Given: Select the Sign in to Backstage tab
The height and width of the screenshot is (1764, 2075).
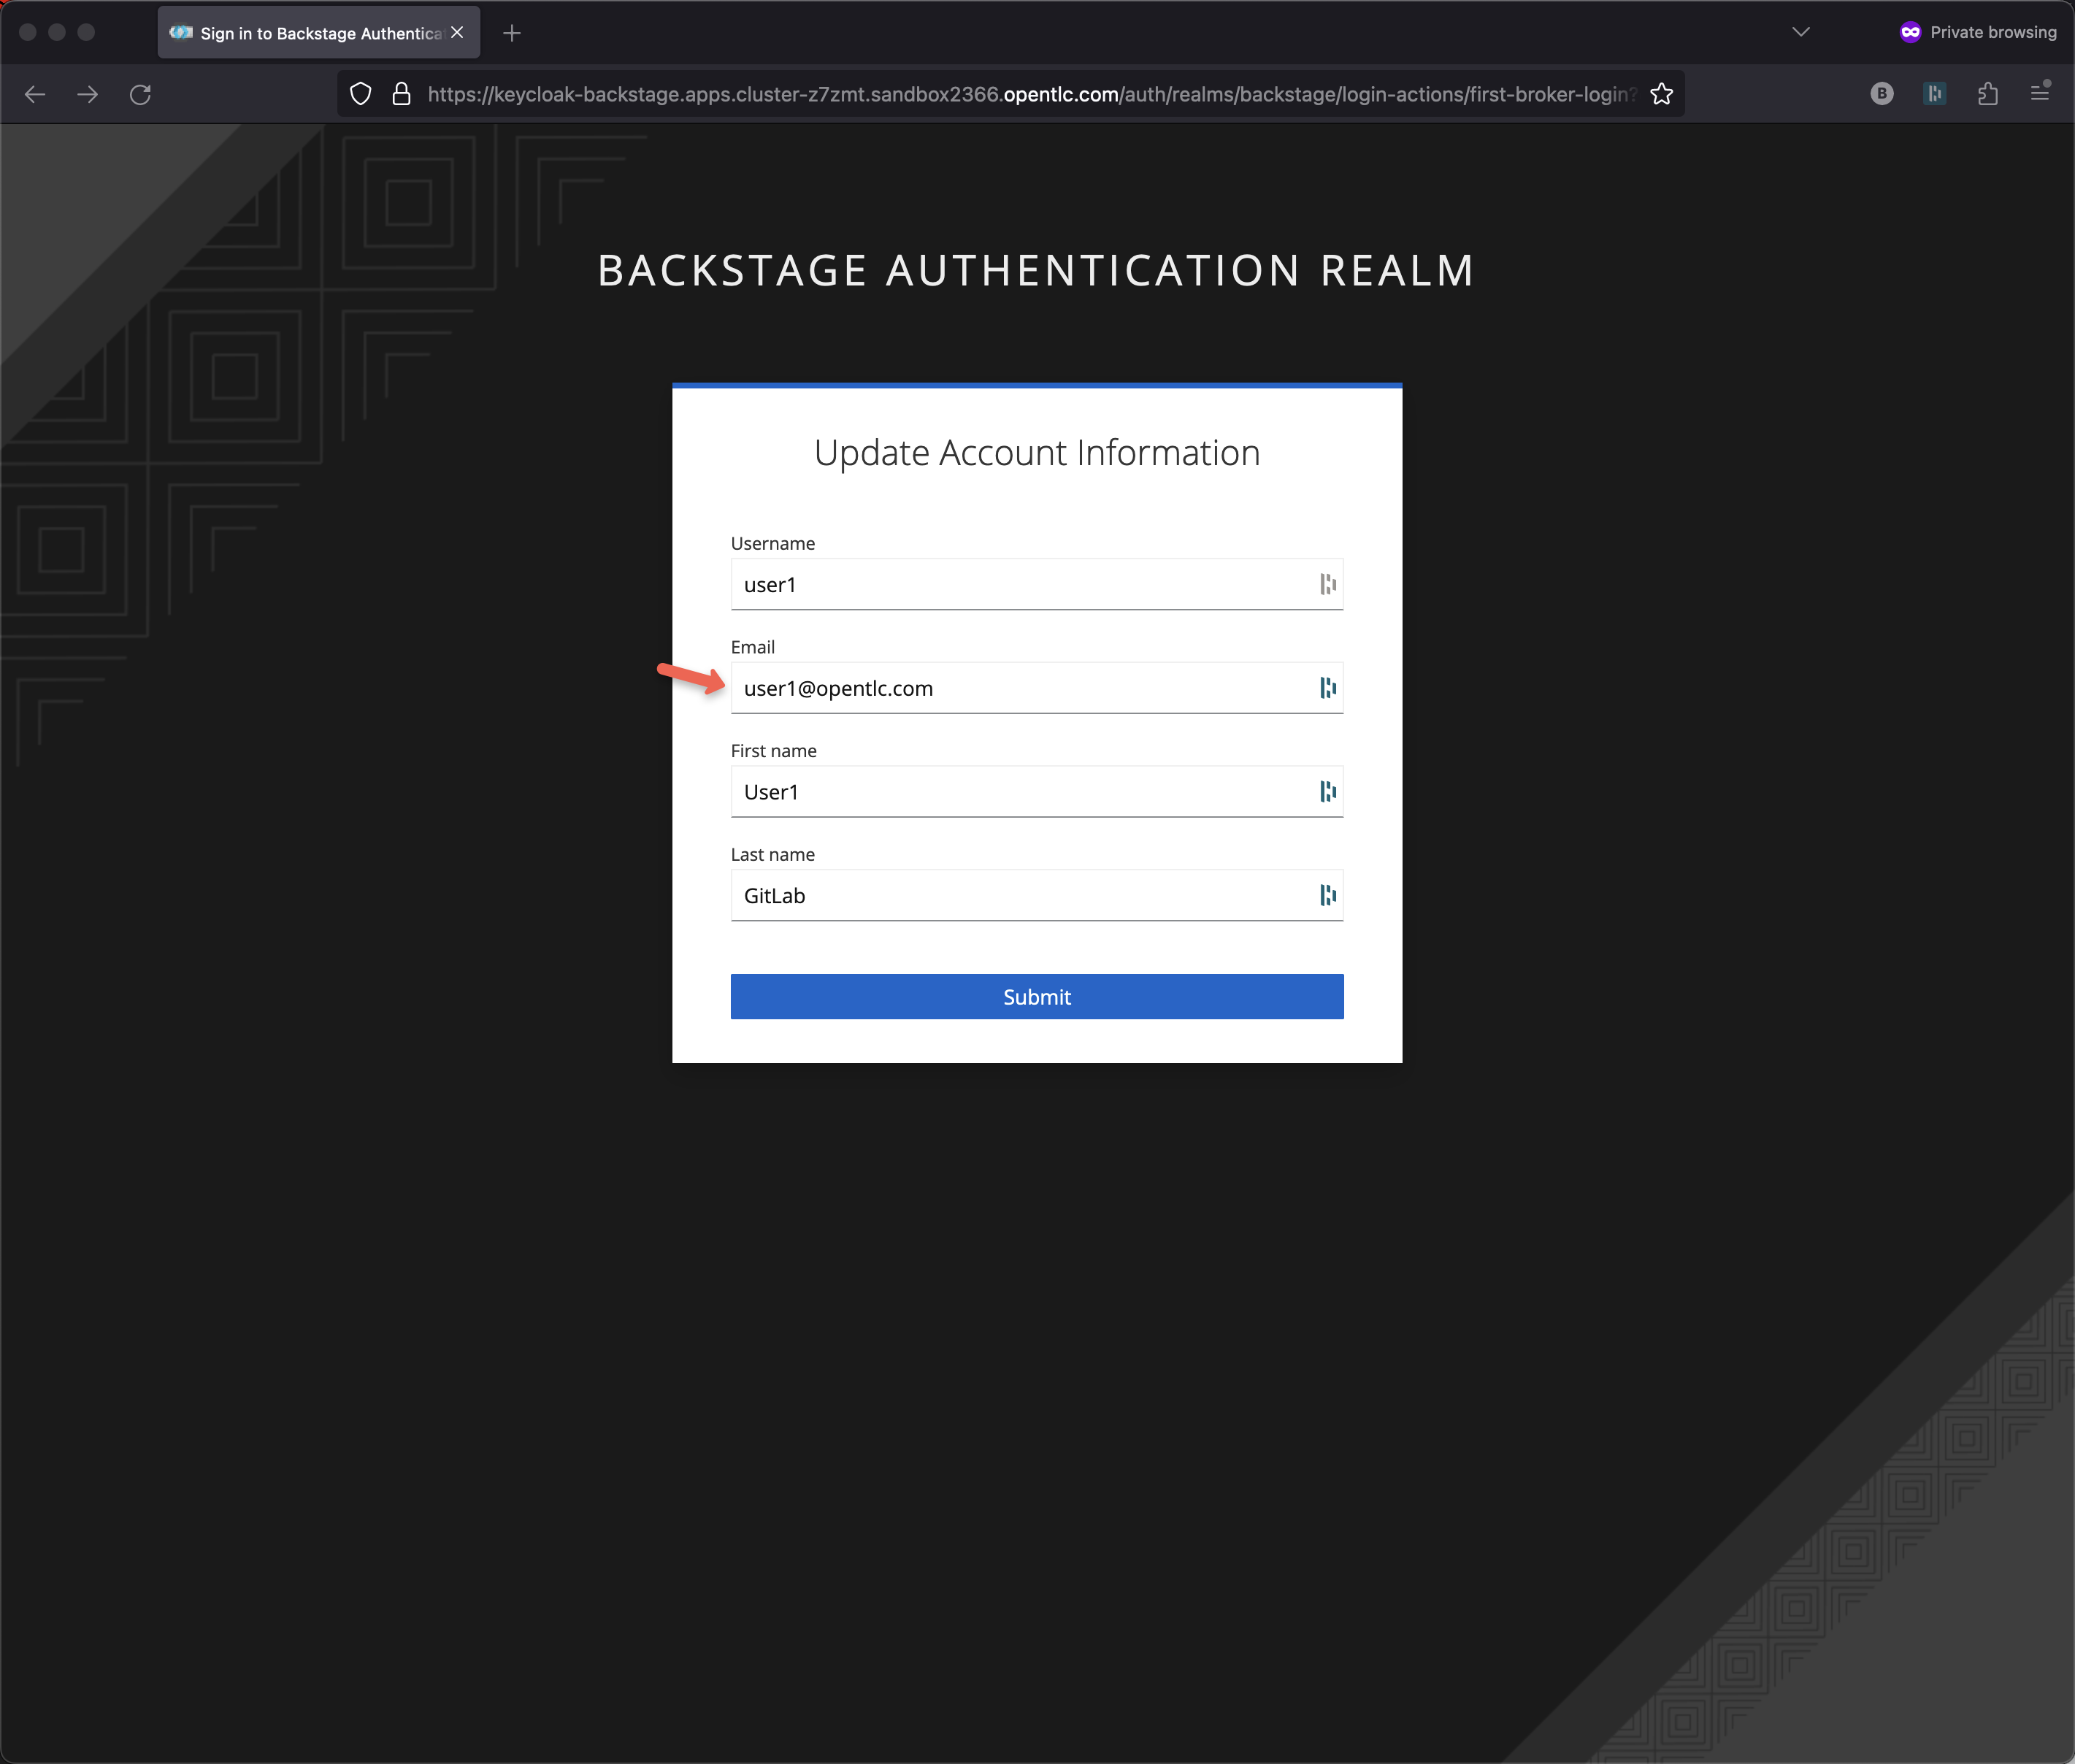Looking at the screenshot, I should pyautogui.click(x=310, y=33).
